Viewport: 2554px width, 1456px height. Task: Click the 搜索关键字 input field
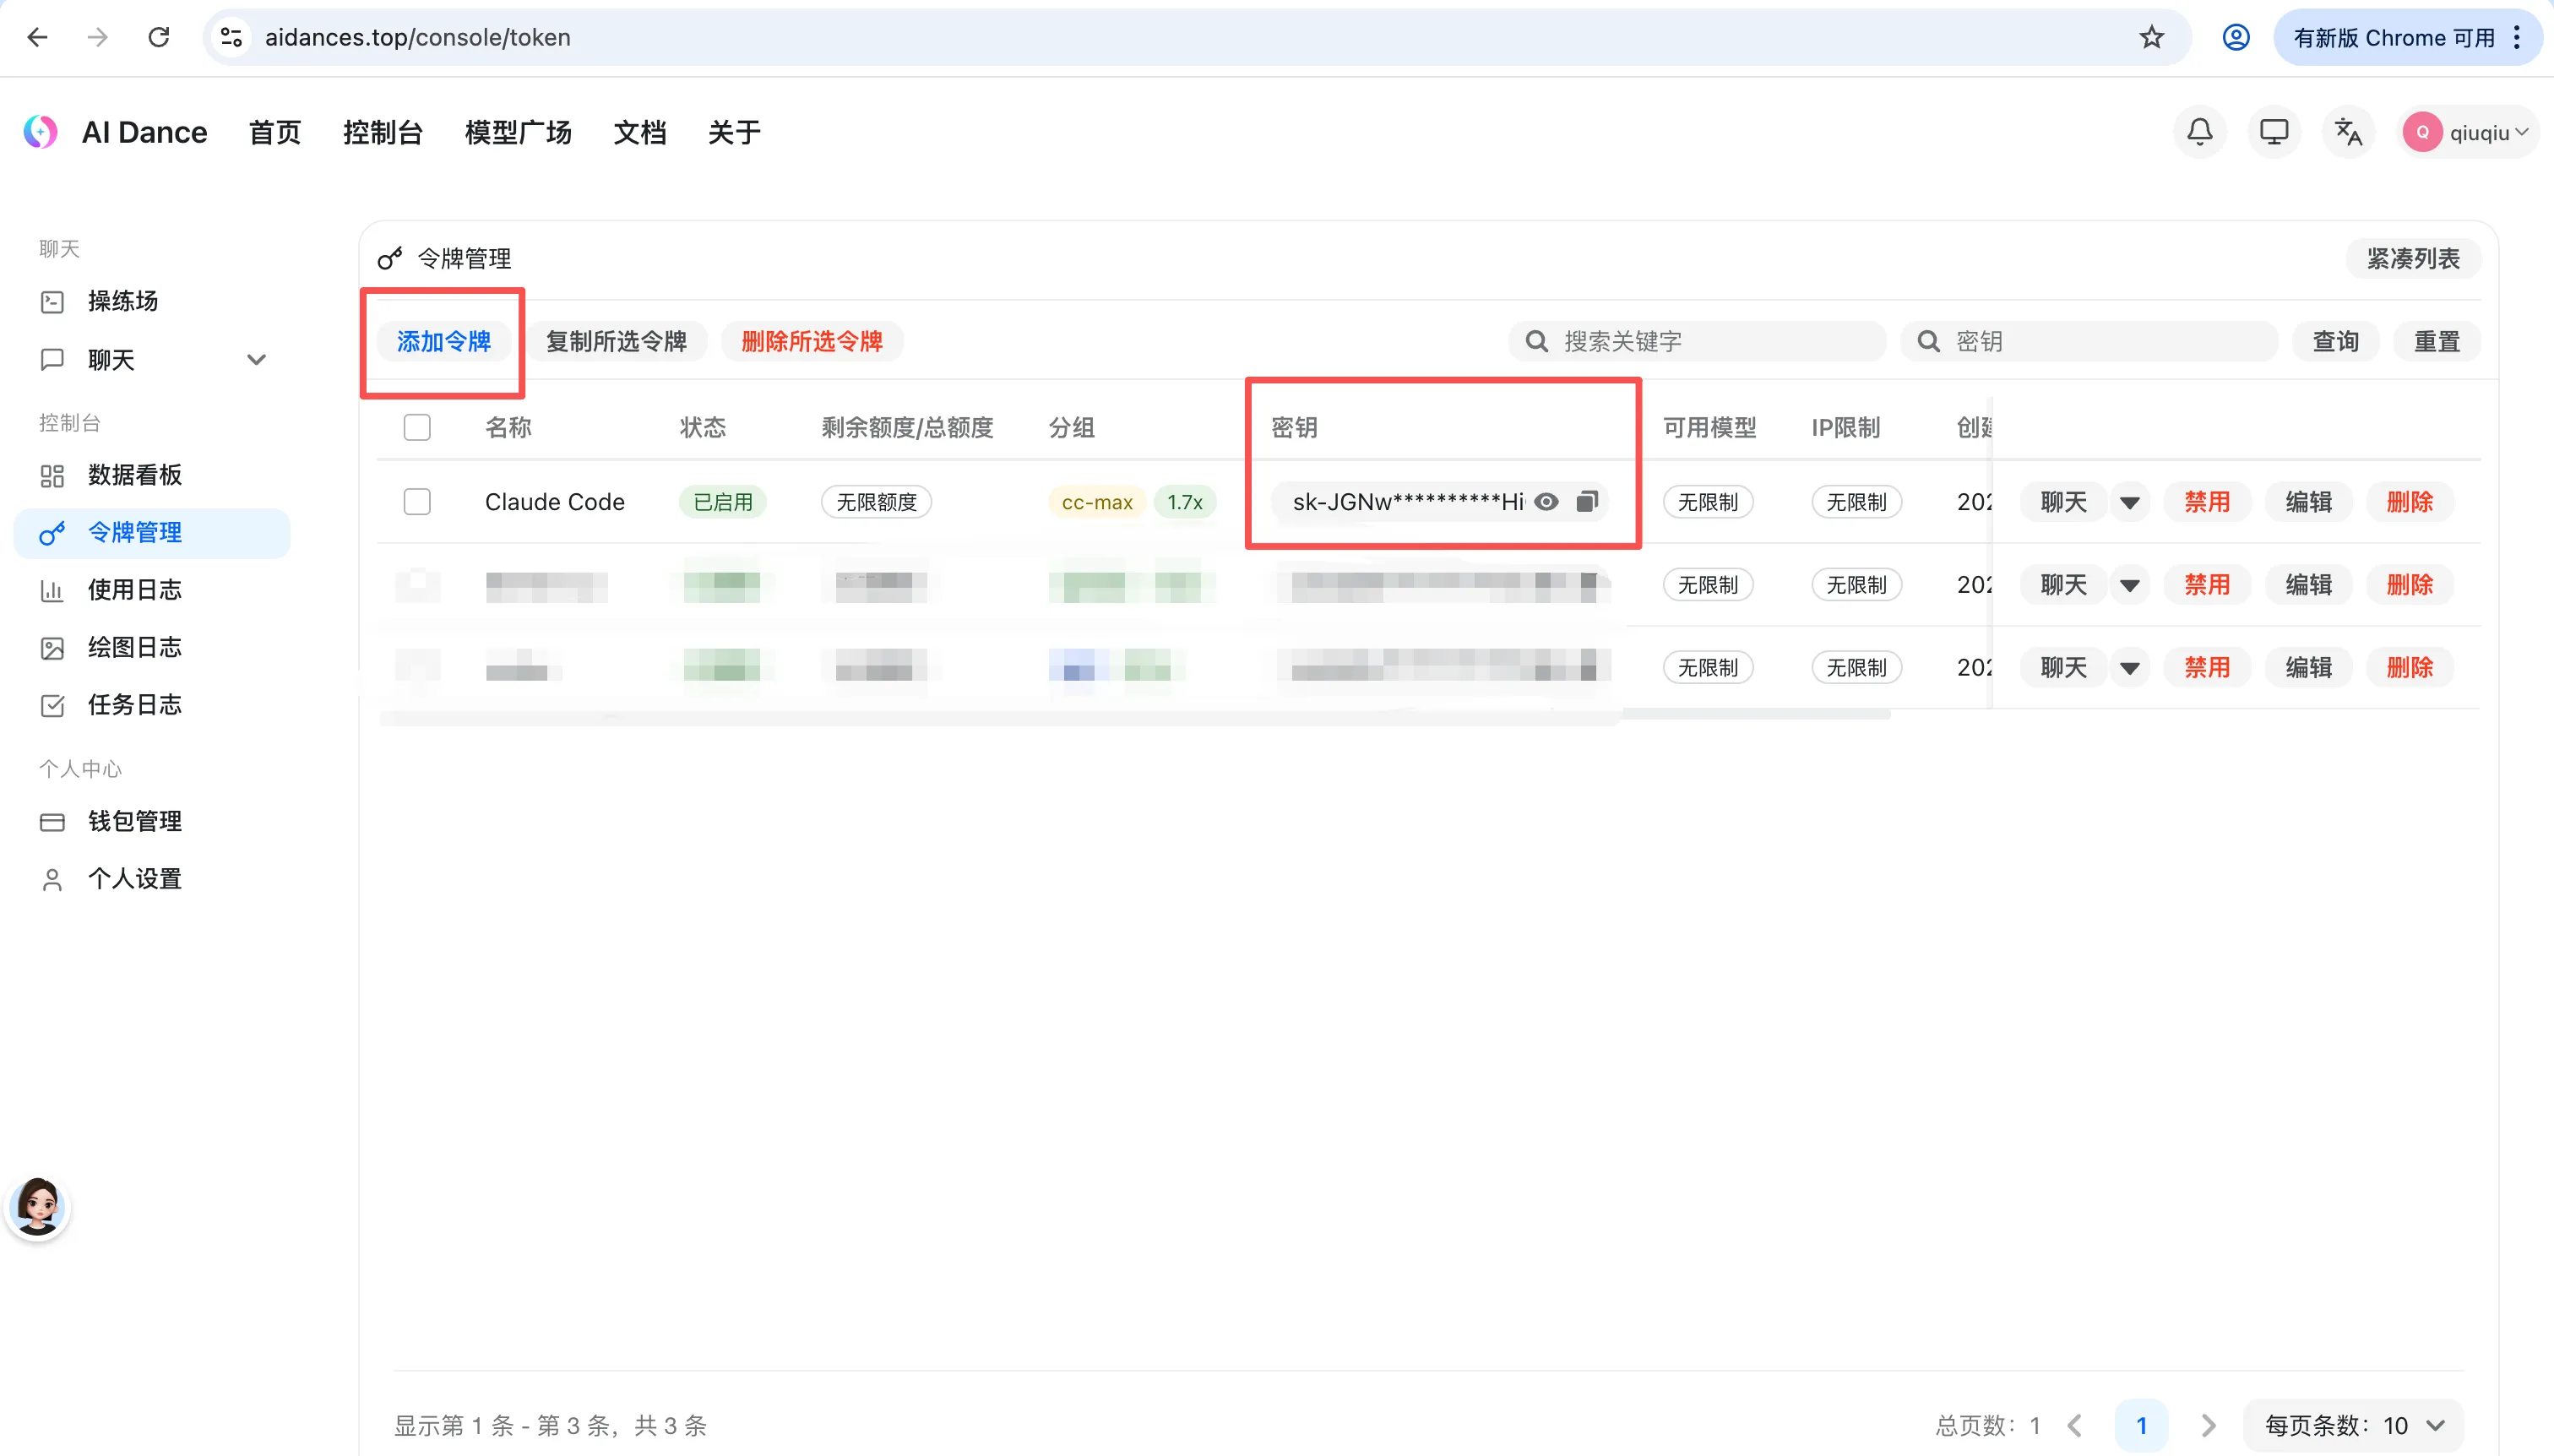[1697, 341]
